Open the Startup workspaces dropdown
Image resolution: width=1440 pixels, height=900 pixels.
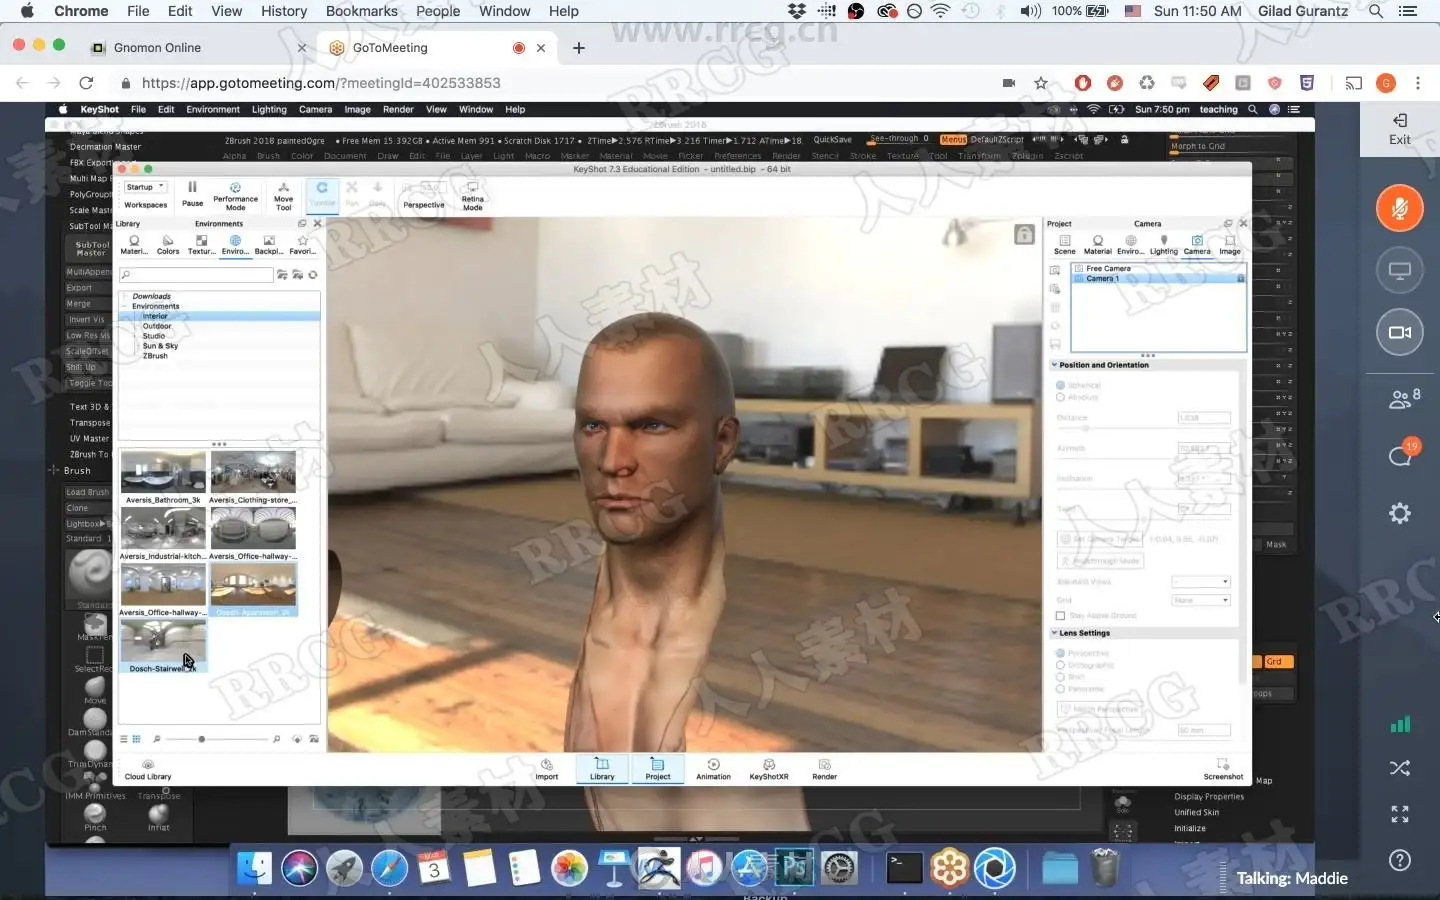(x=146, y=187)
